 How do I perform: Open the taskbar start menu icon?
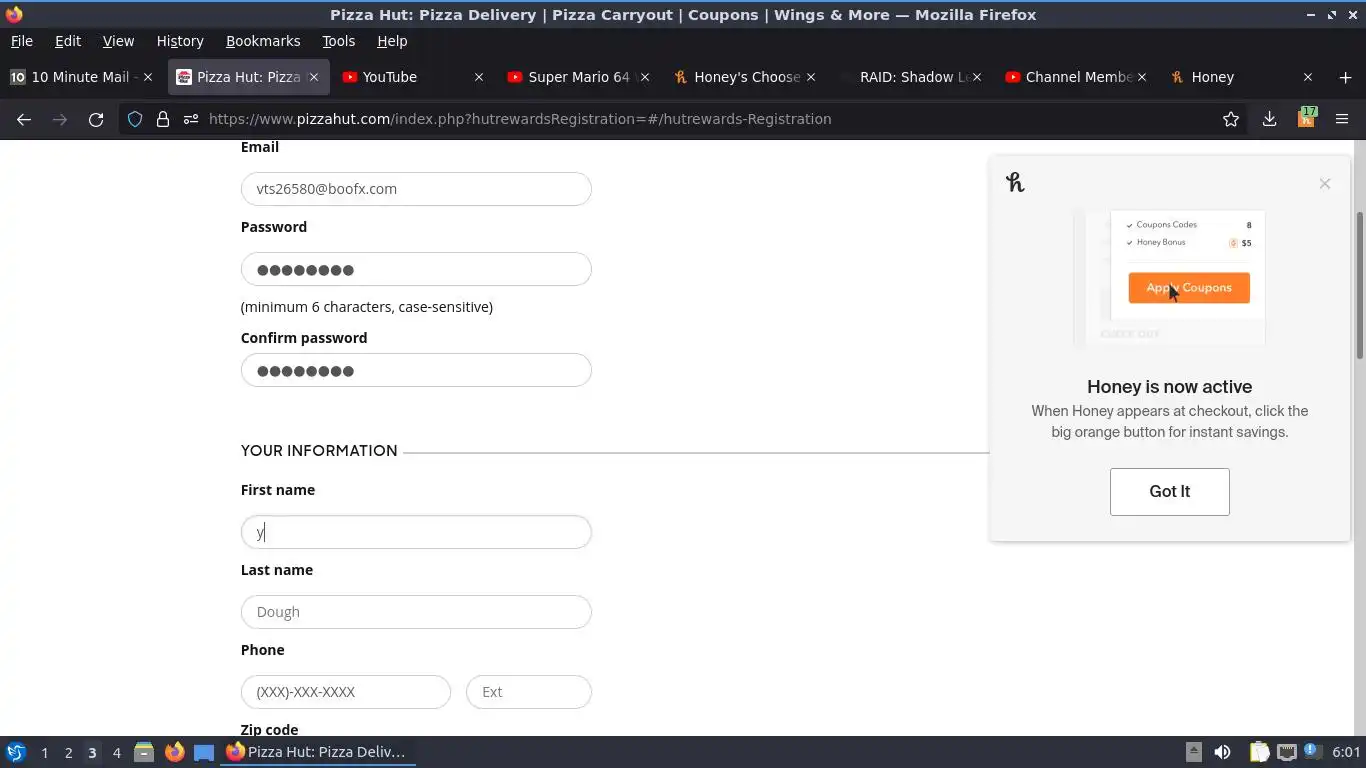tap(16, 752)
